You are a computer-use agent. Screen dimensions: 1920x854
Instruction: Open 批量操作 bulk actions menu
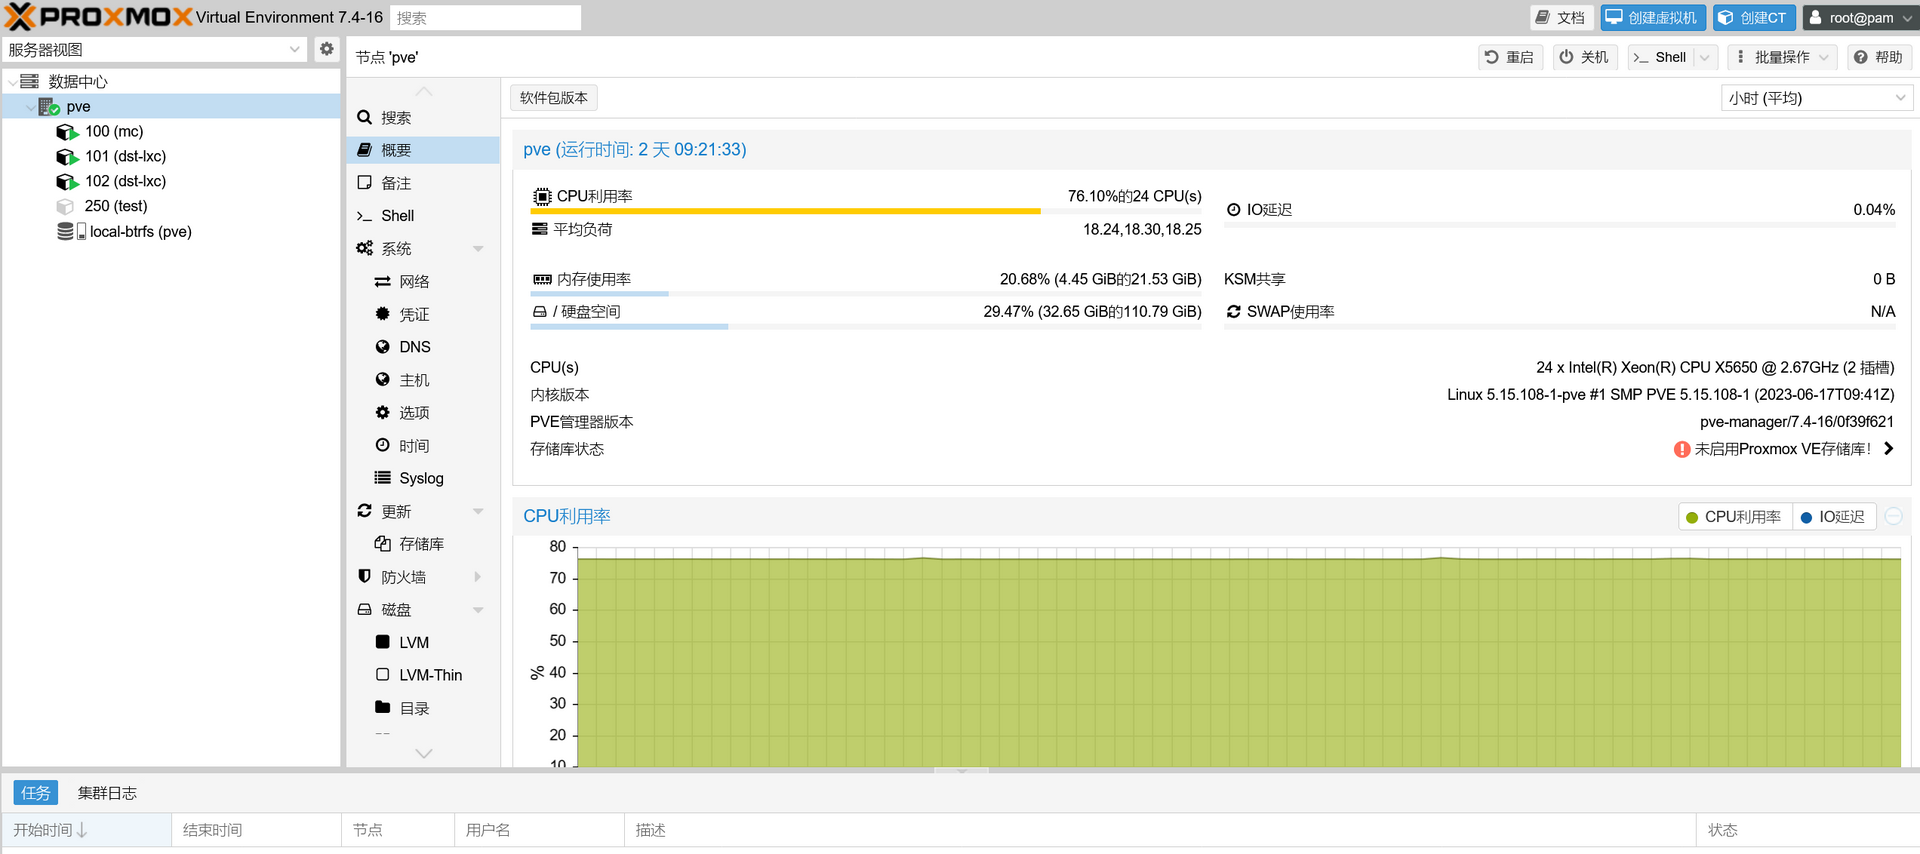(x=1782, y=57)
